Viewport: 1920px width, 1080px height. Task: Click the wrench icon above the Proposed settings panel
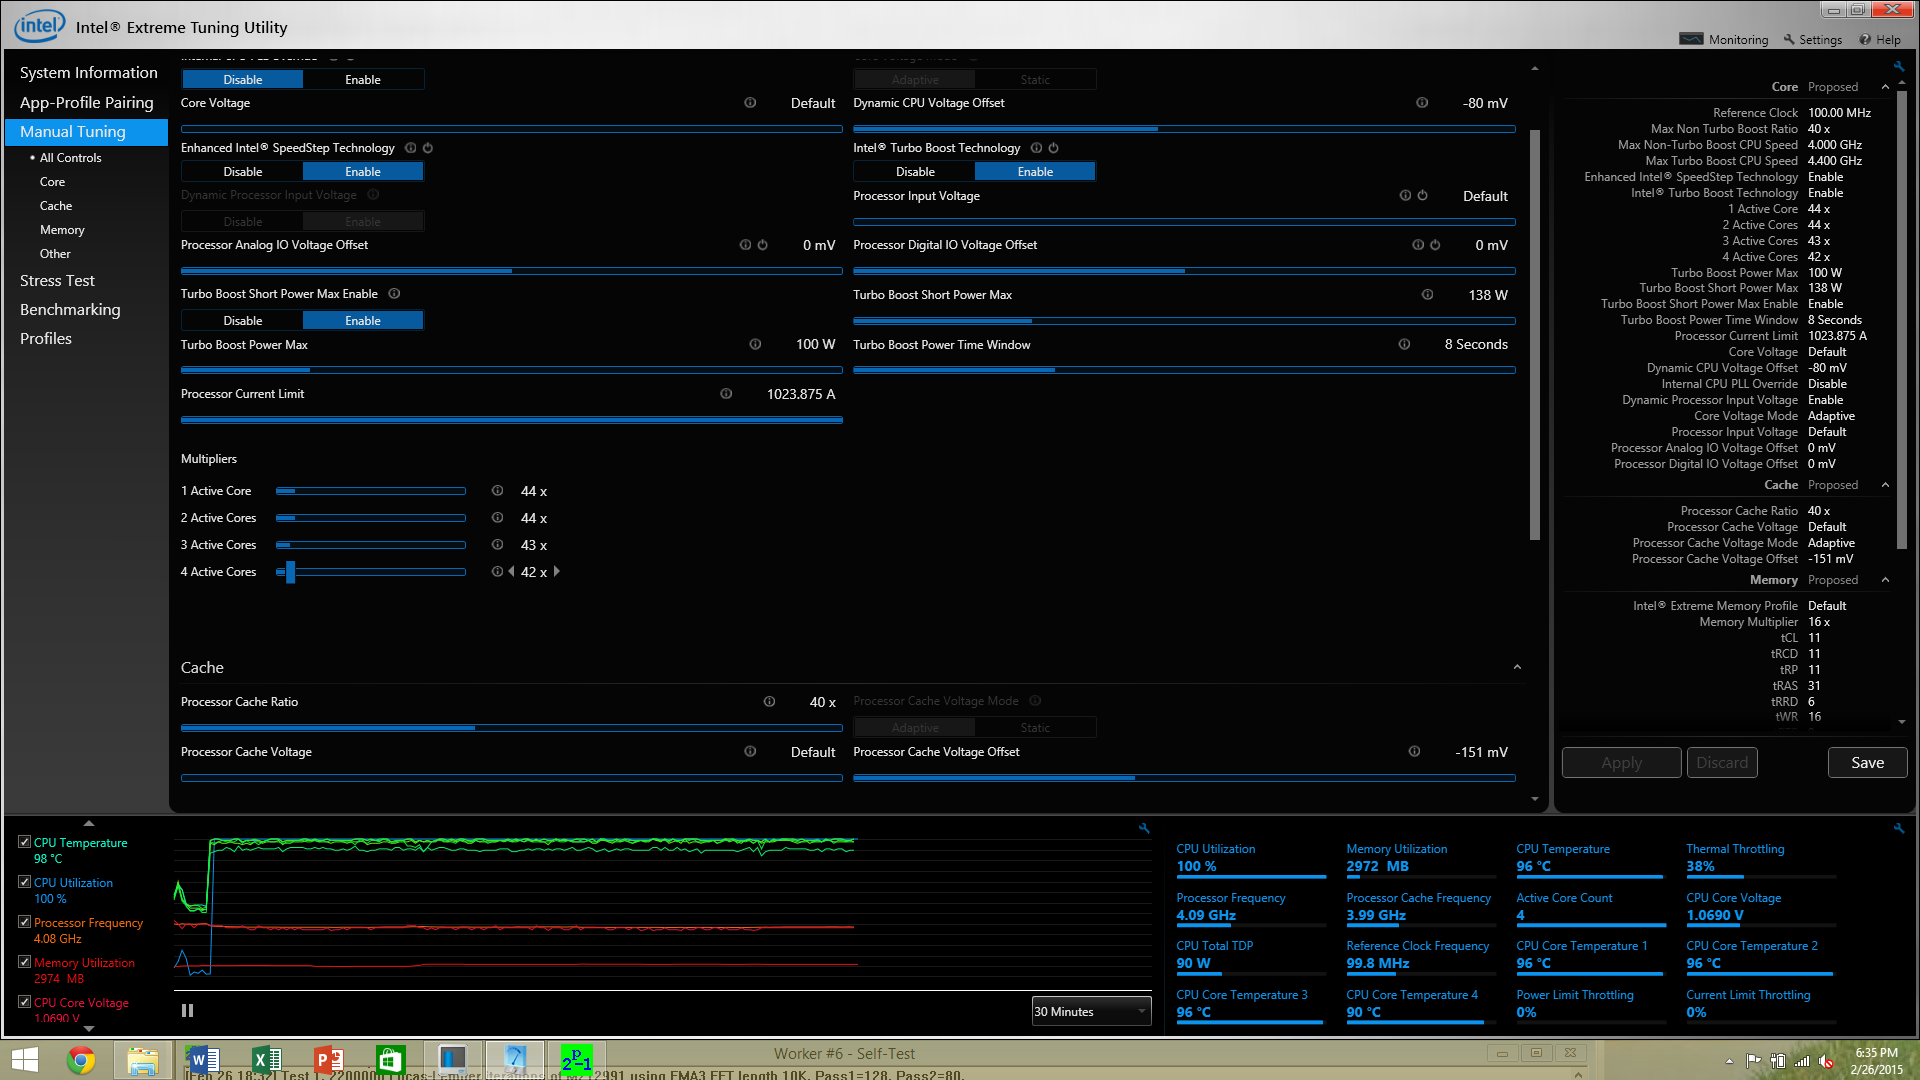[1898, 67]
